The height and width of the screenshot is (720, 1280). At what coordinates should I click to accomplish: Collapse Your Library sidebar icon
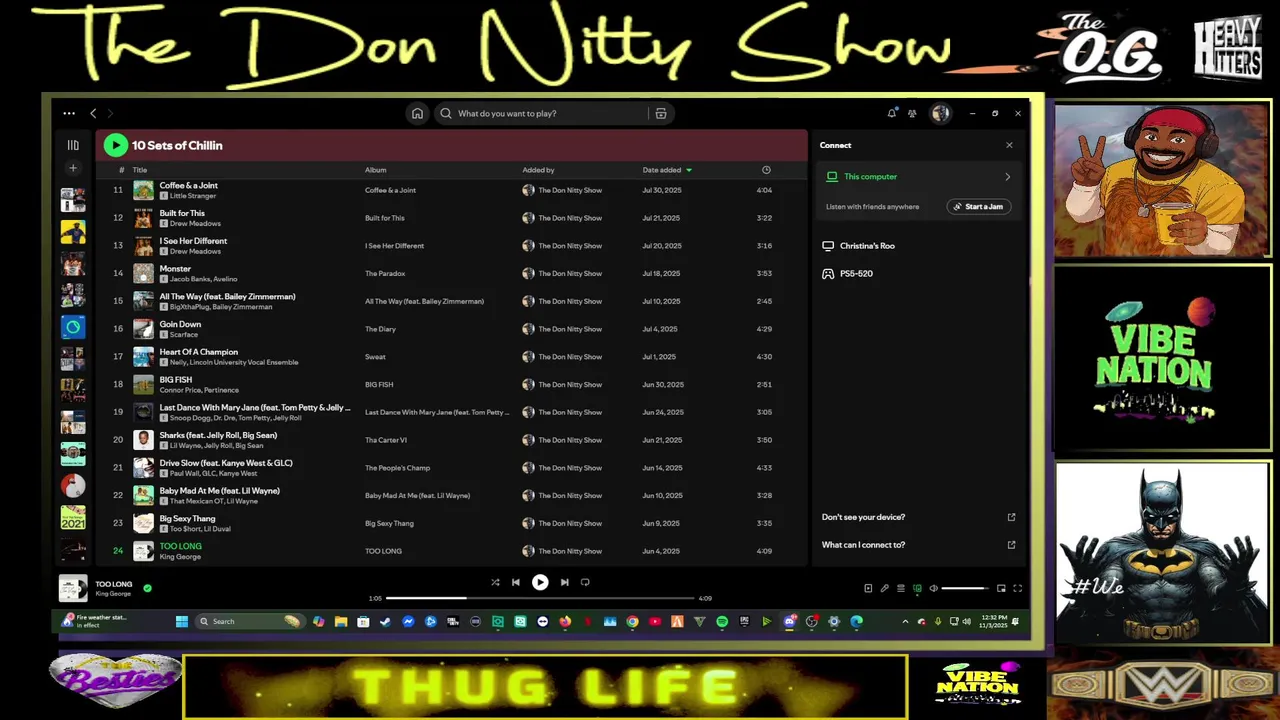click(73, 145)
